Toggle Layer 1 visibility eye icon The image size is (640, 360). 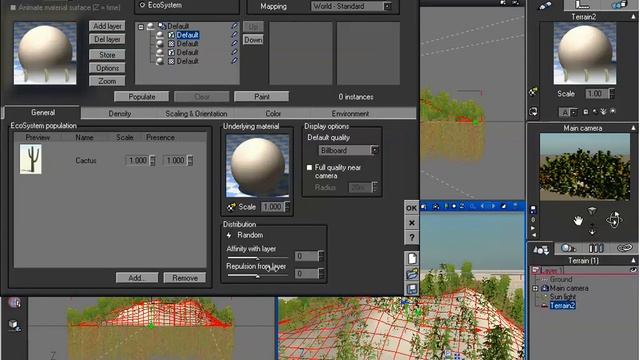[633, 270]
